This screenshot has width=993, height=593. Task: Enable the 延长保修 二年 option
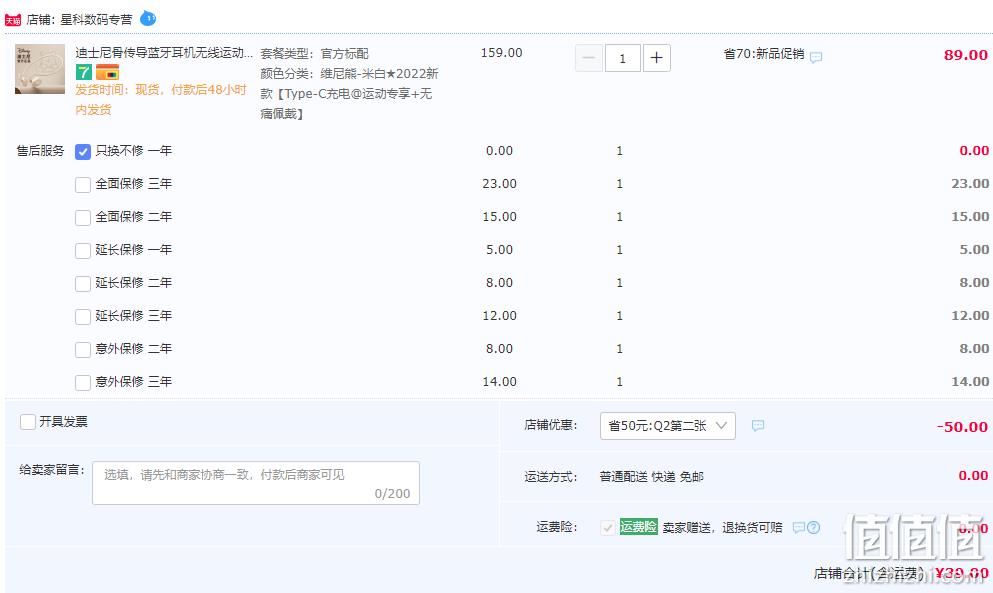click(x=83, y=283)
